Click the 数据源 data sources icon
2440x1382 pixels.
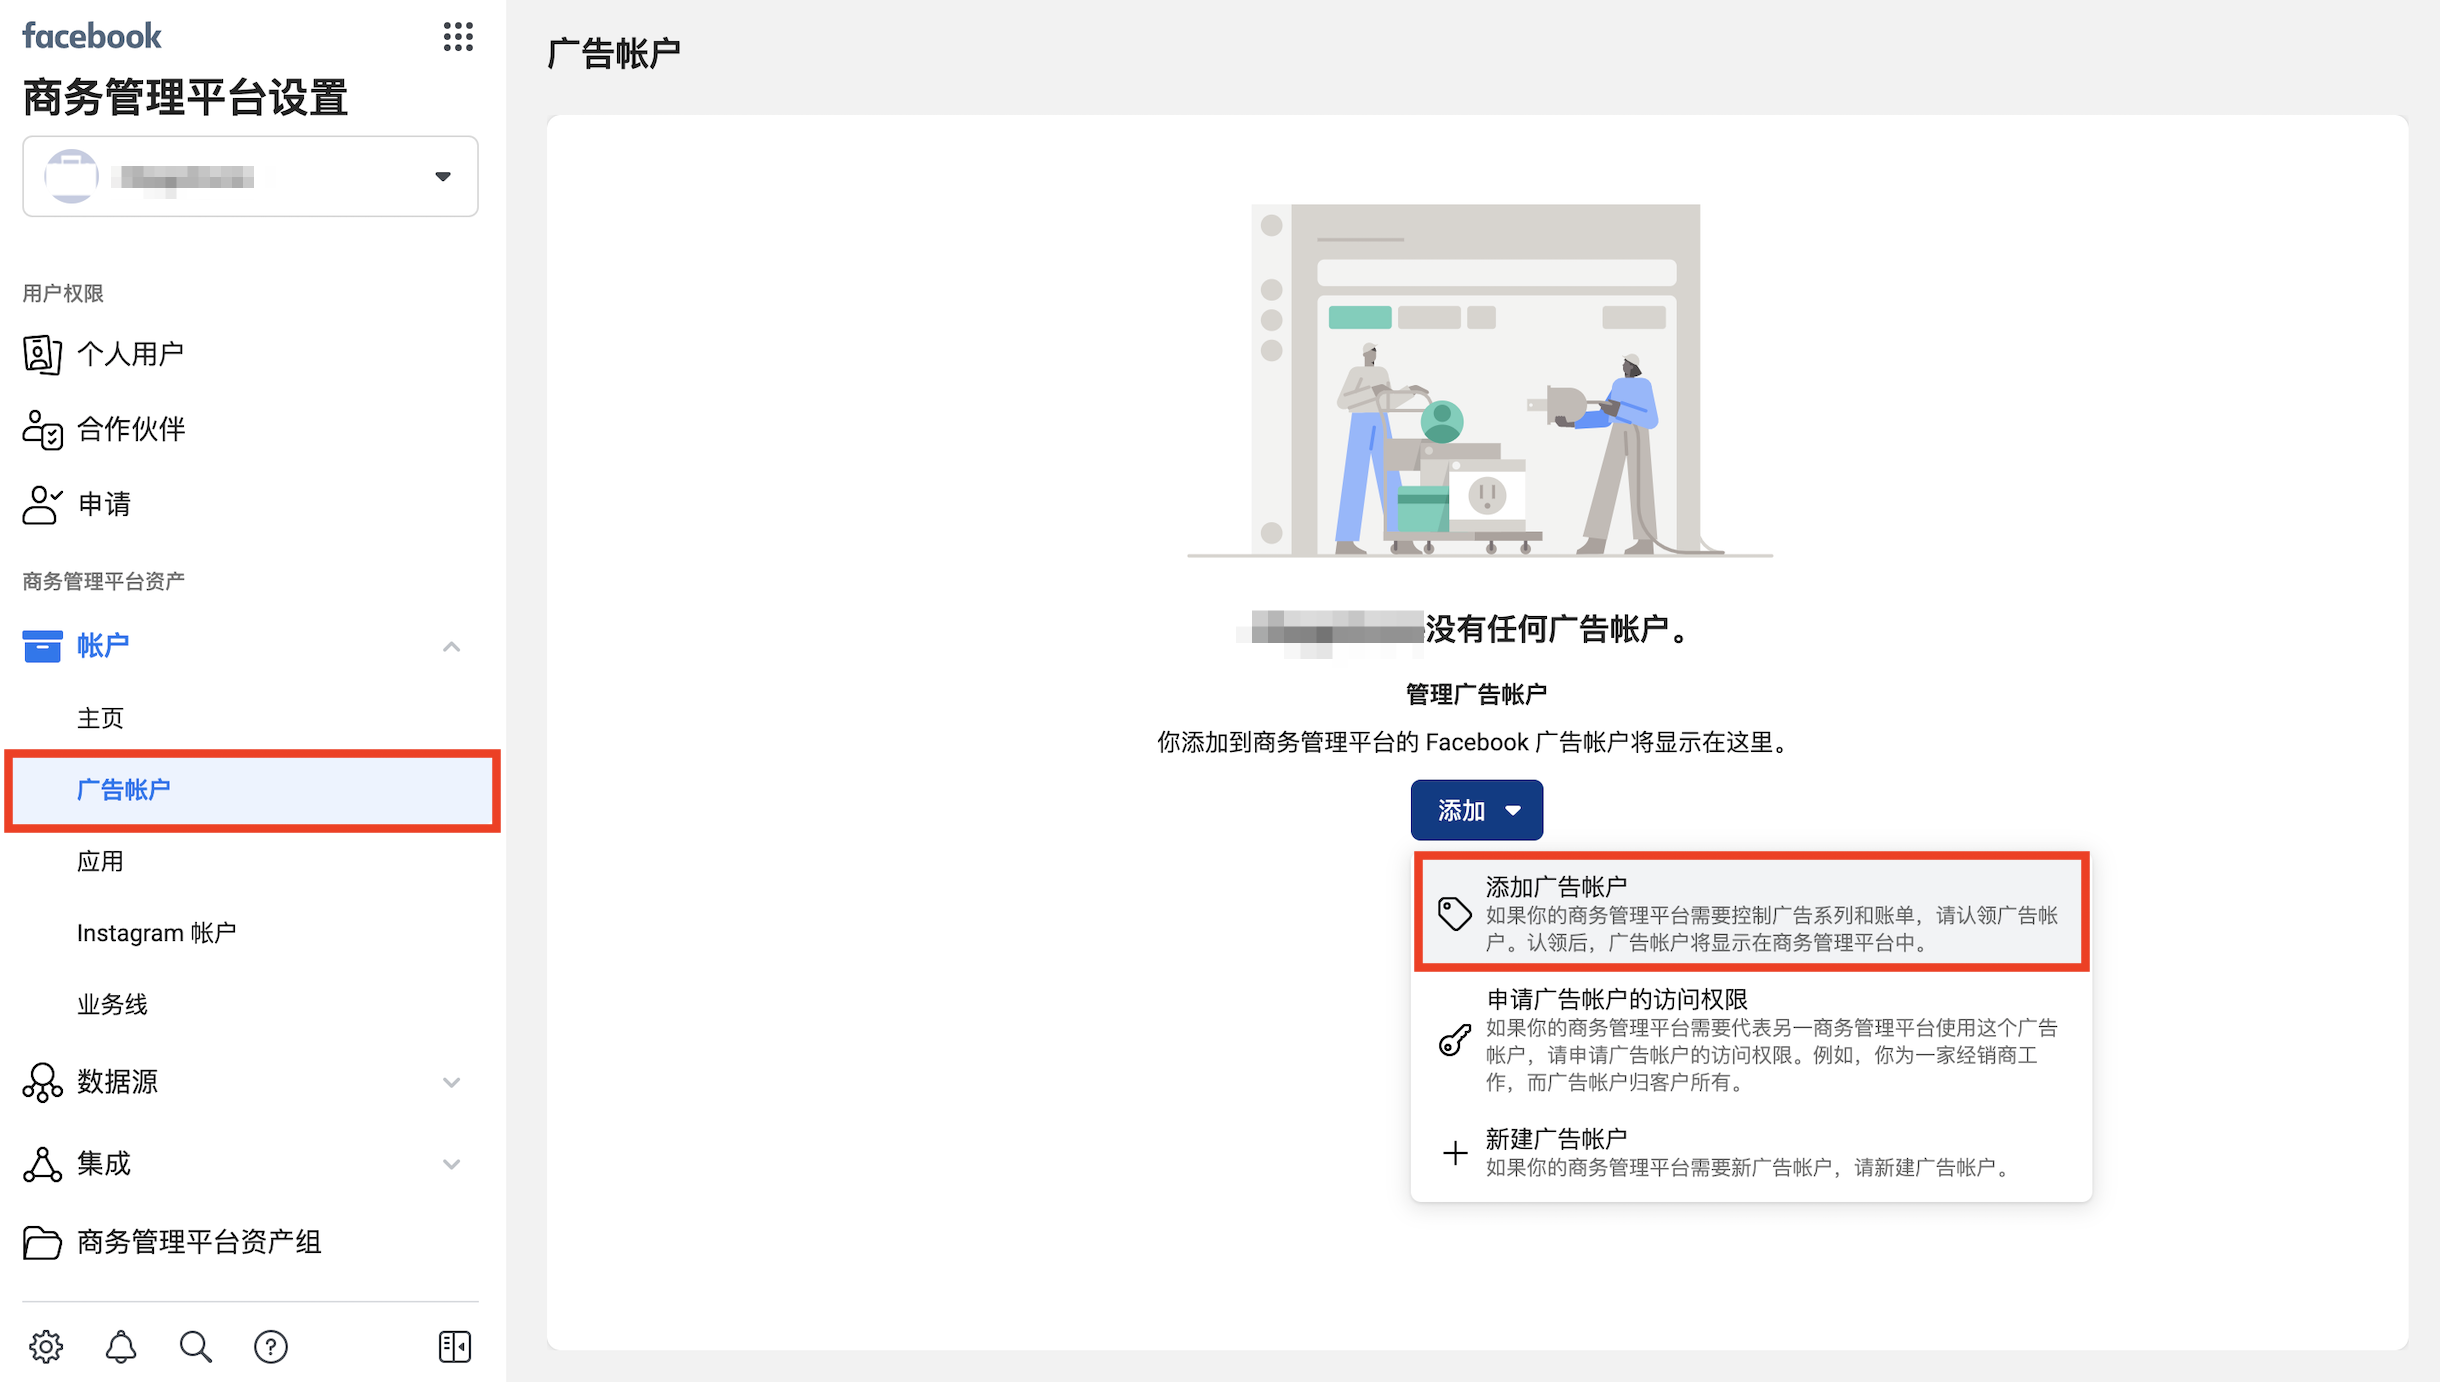coord(42,1082)
